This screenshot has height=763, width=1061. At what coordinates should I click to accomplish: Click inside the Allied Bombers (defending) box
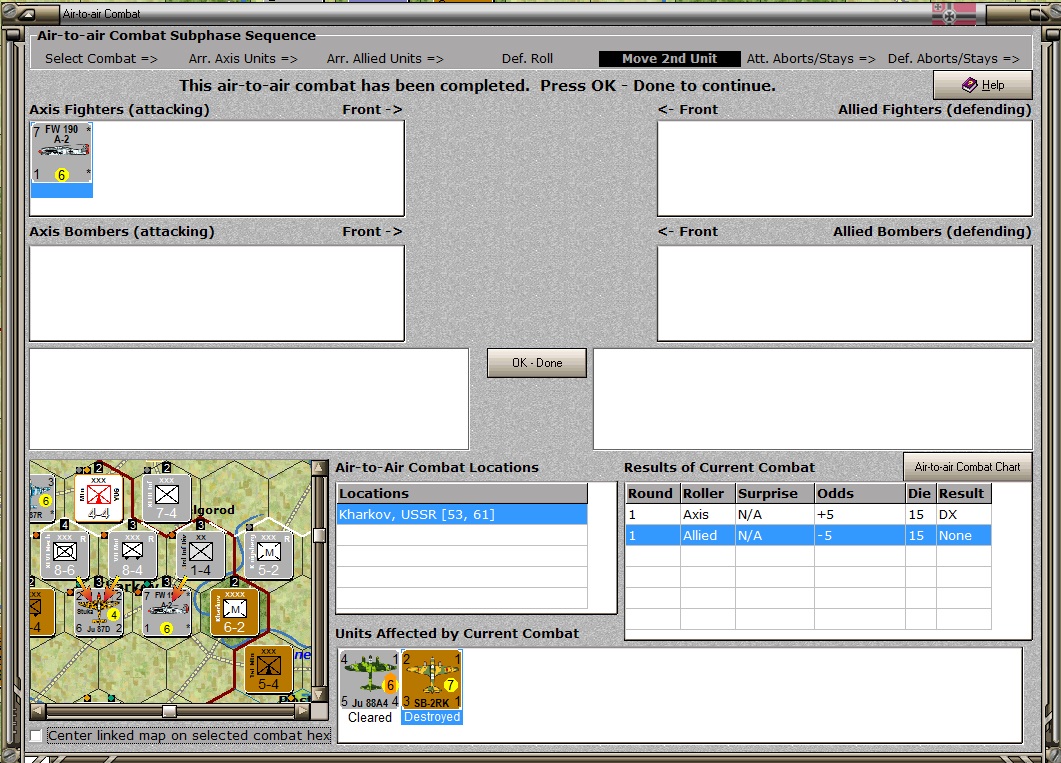click(844, 293)
